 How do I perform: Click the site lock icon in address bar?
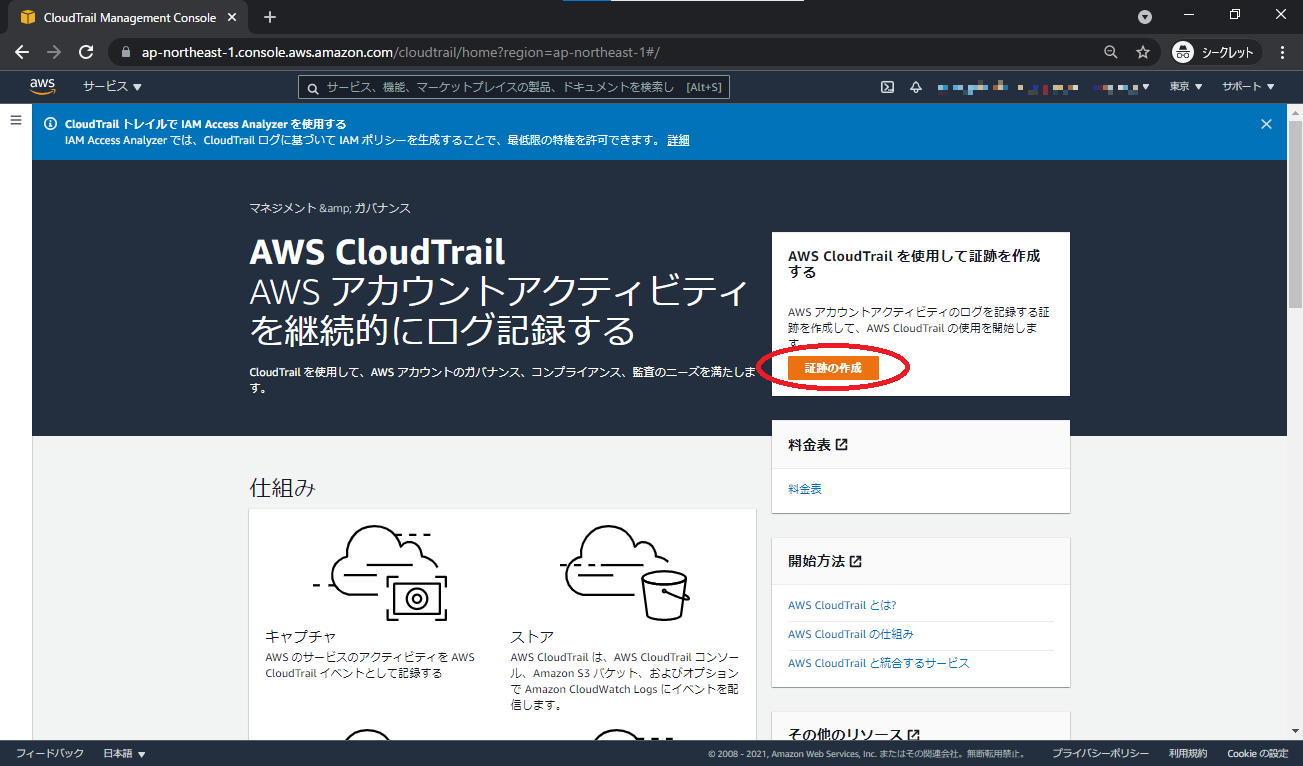[x=126, y=52]
